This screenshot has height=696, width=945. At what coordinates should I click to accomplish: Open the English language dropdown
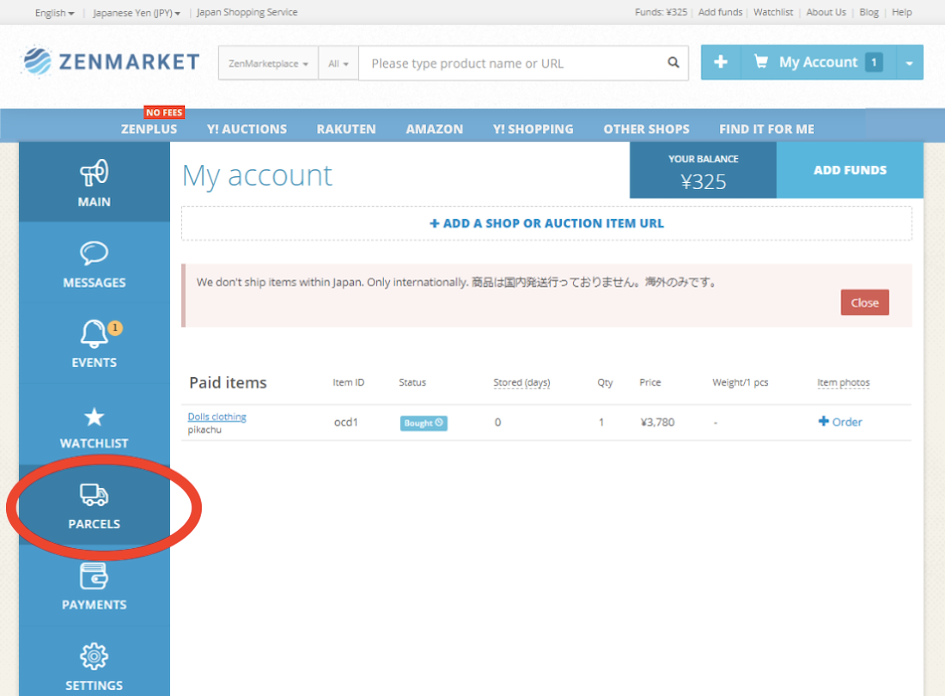click(54, 13)
